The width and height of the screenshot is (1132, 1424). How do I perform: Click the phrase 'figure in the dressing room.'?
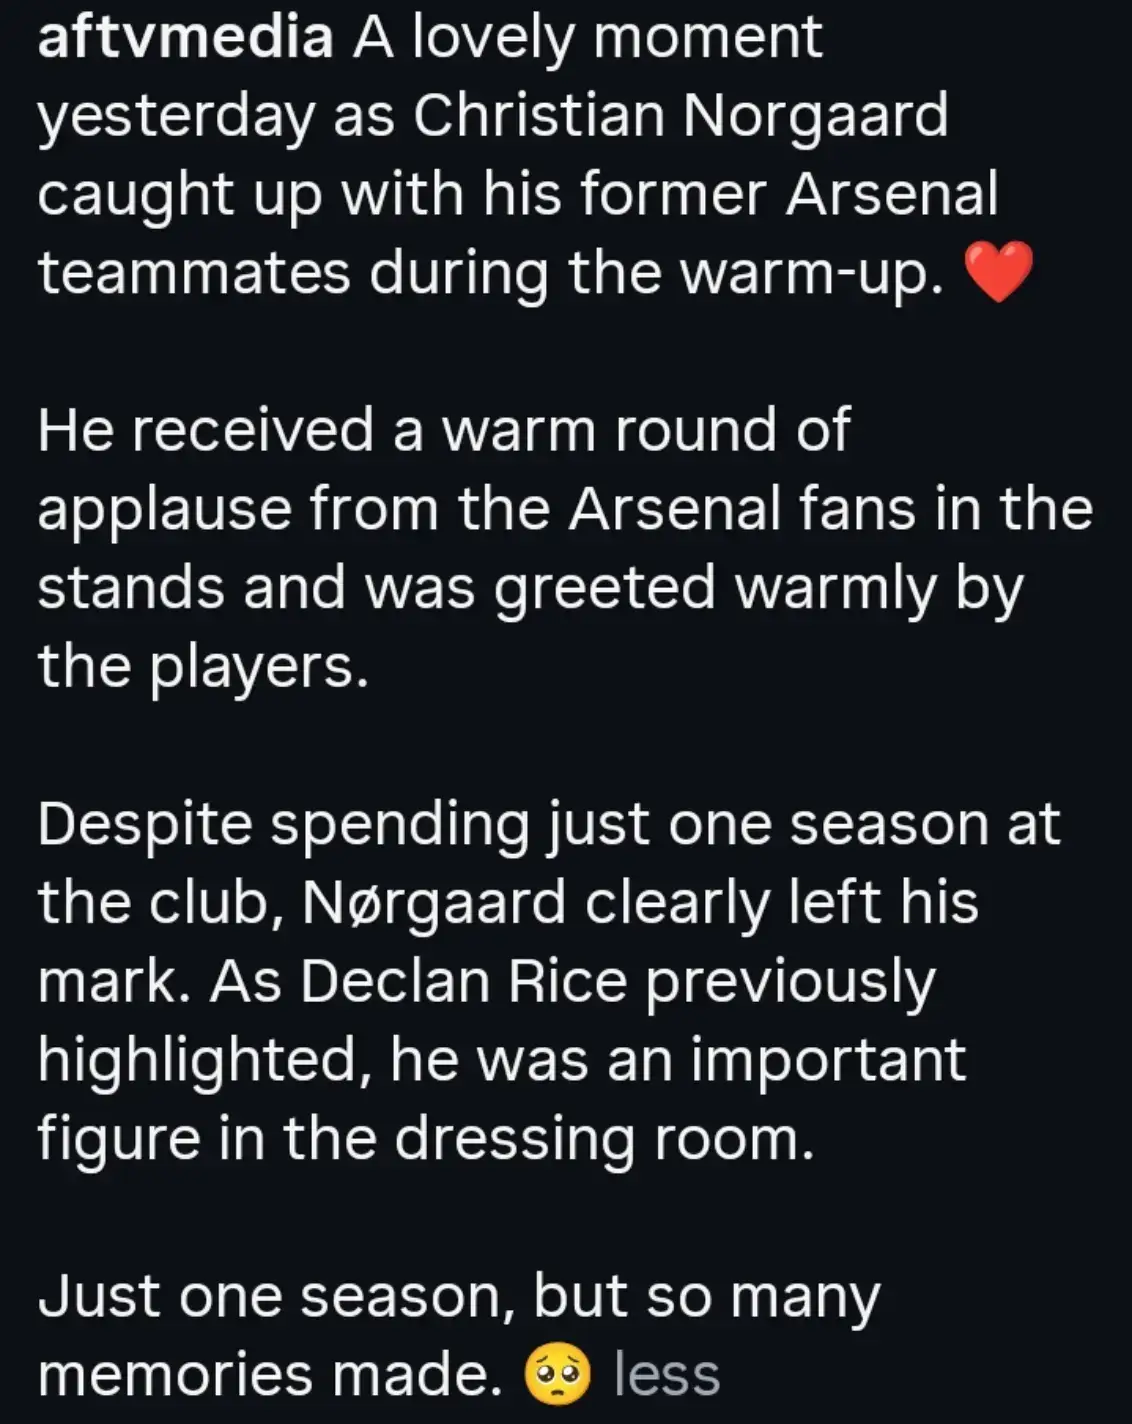426,1139
